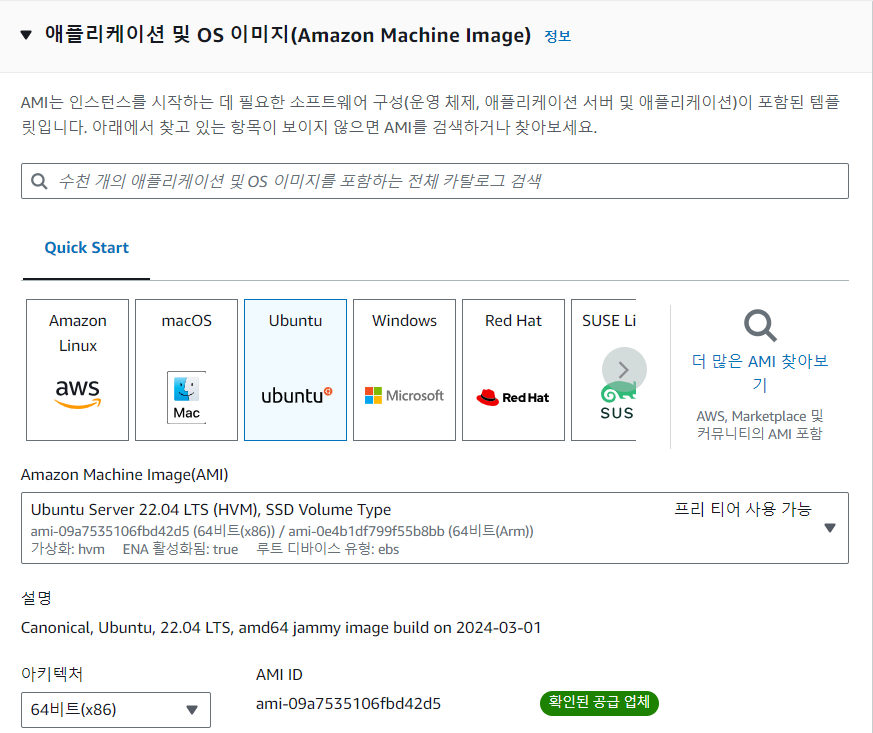
Task: Click the 가상화: hvm detail text
Action: (67, 549)
